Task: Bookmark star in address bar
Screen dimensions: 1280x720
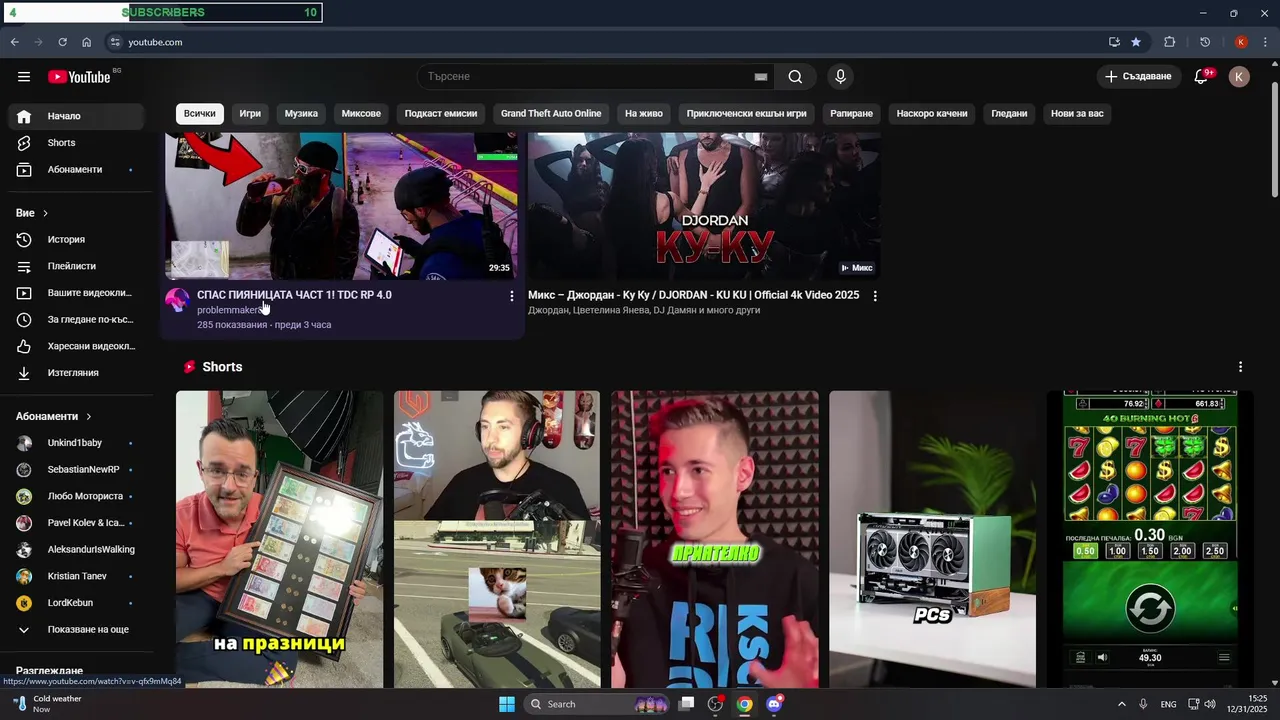Action: tap(1136, 42)
